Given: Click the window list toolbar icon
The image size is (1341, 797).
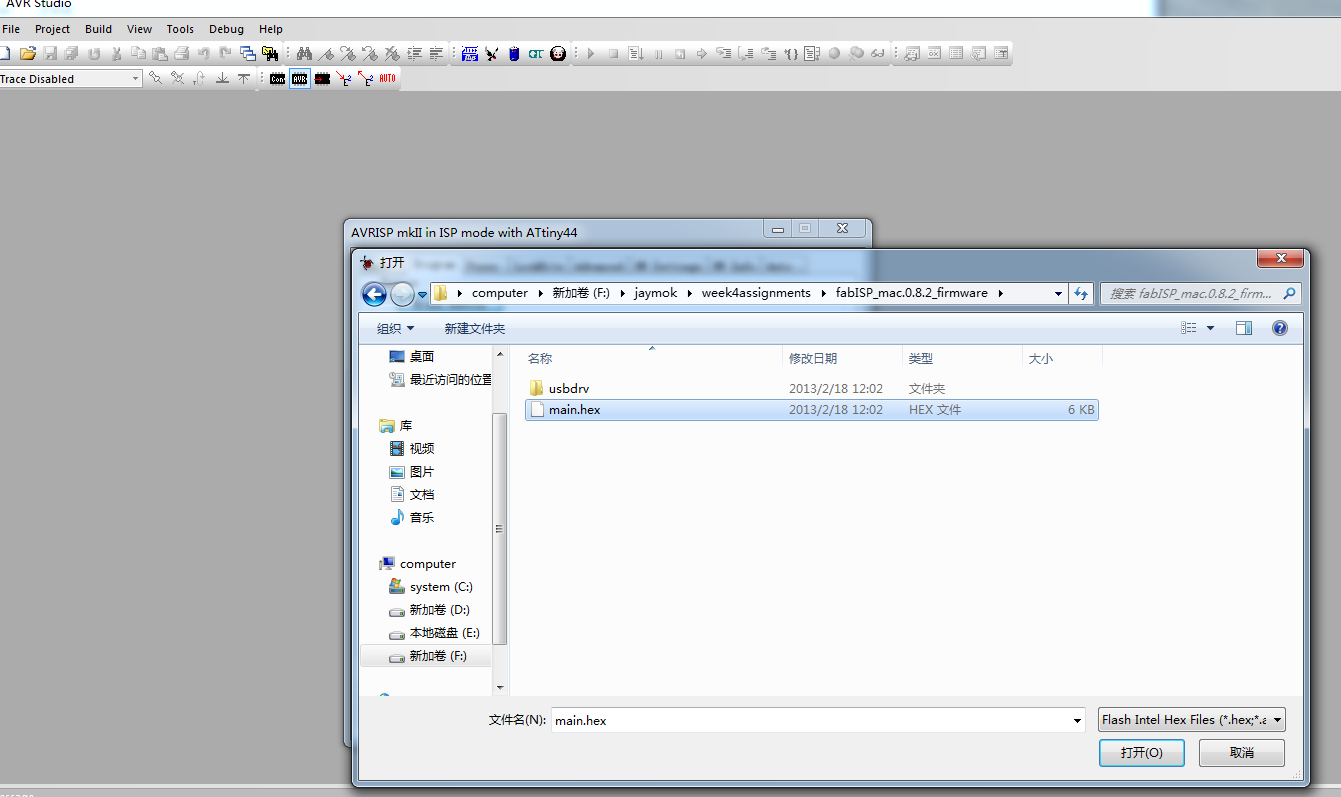Looking at the screenshot, I should point(247,53).
